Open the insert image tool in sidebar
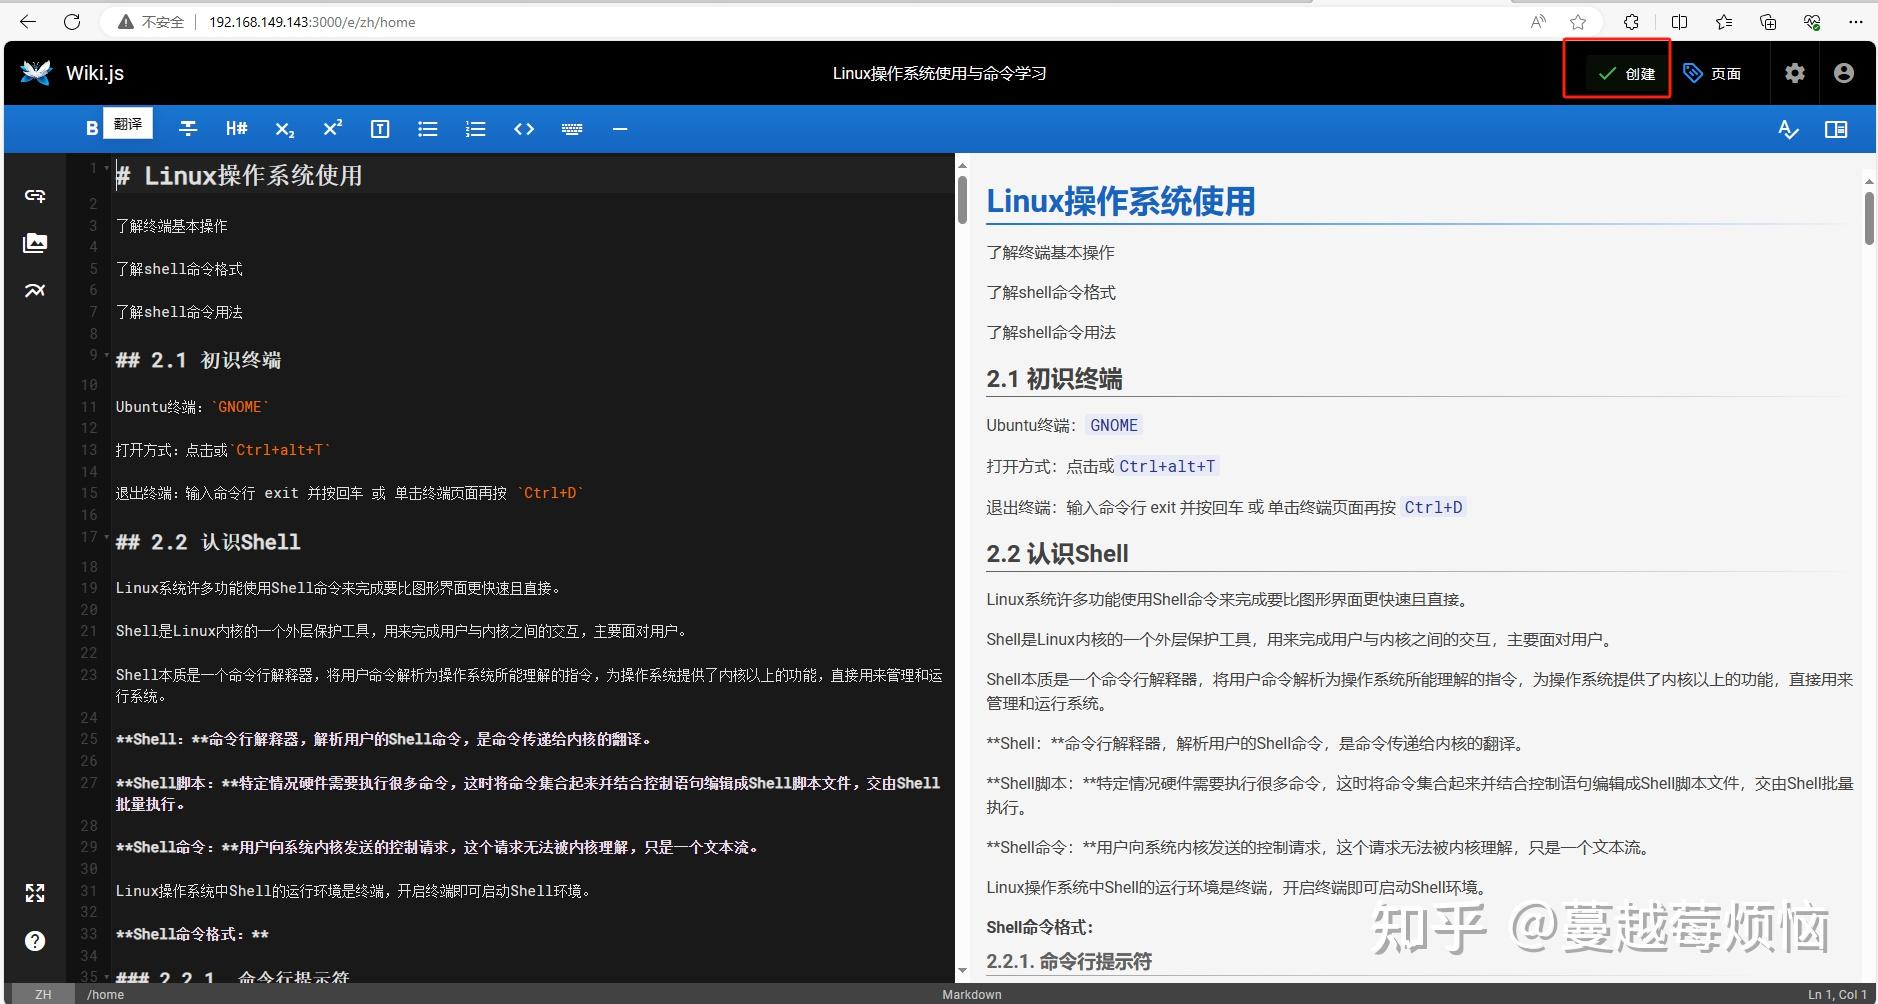The height and width of the screenshot is (1004, 1878). tap(34, 242)
